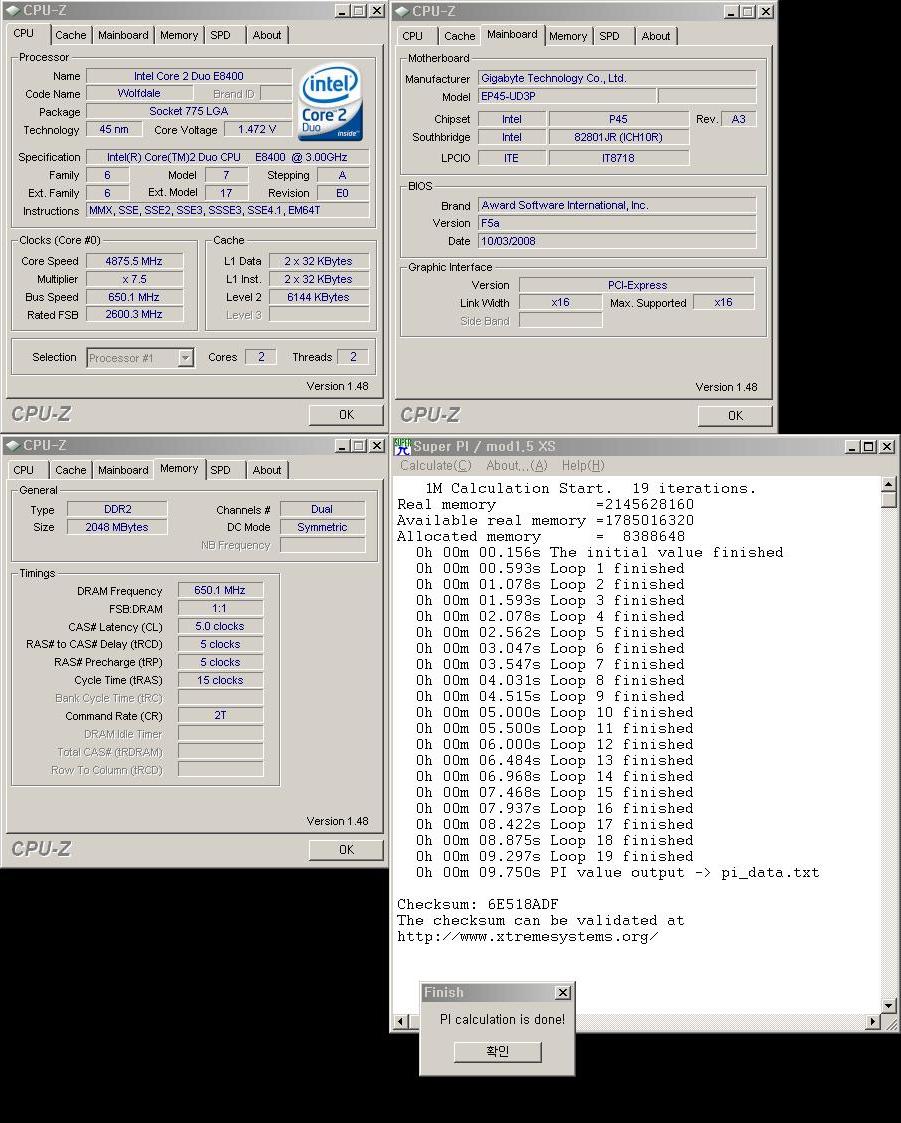Click OK in the top-left CPU-Z window
This screenshot has width=901, height=1123.
[x=346, y=415]
